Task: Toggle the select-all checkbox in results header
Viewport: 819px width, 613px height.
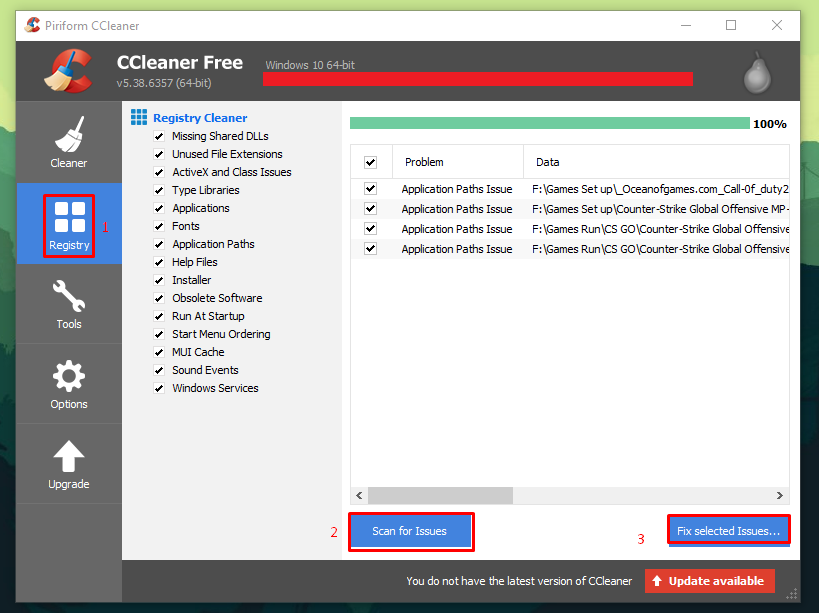Action: tap(370, 162)
